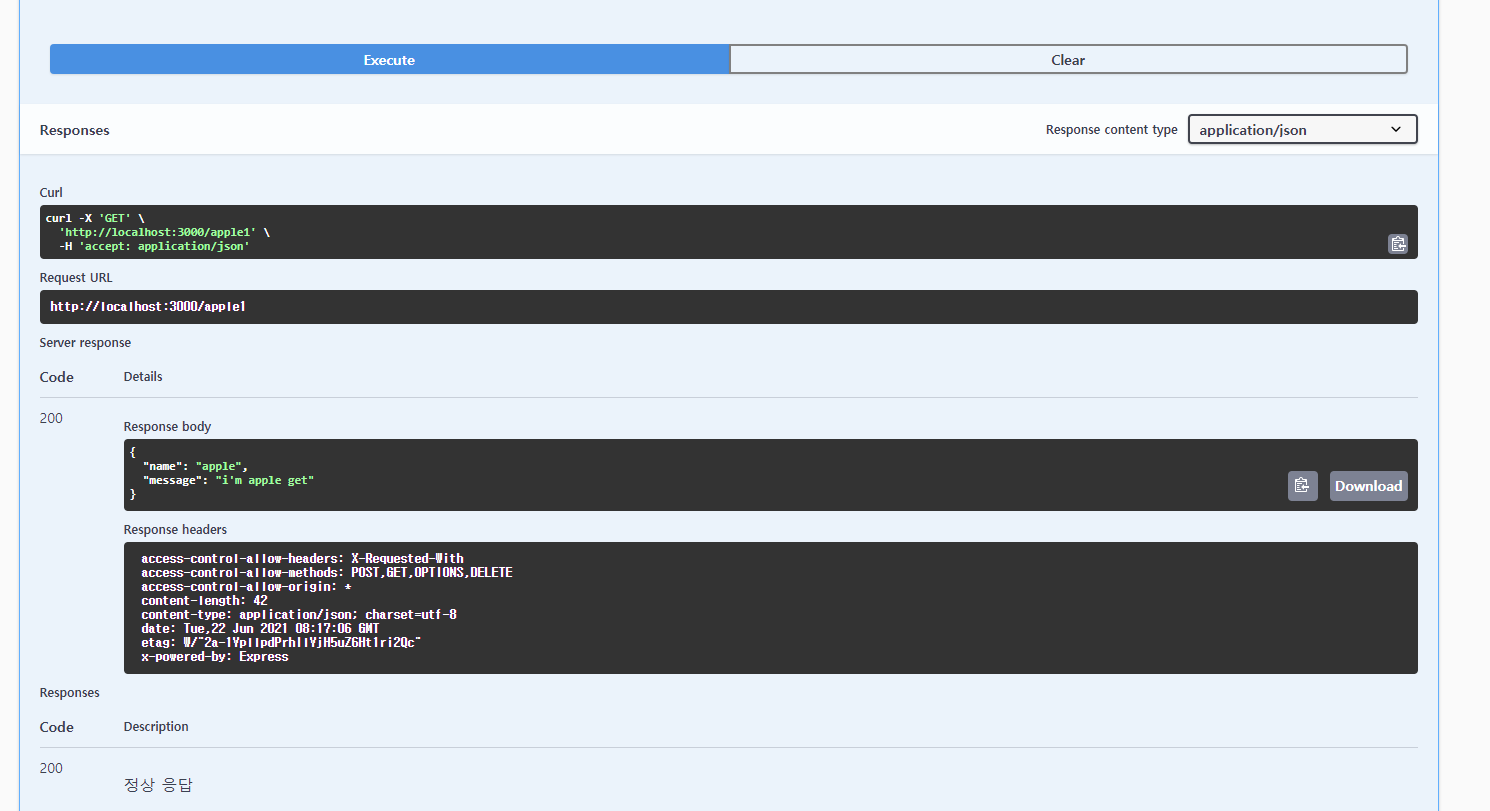1490x811 pixels.
Task: Click the Response body label
Action: 167,426
